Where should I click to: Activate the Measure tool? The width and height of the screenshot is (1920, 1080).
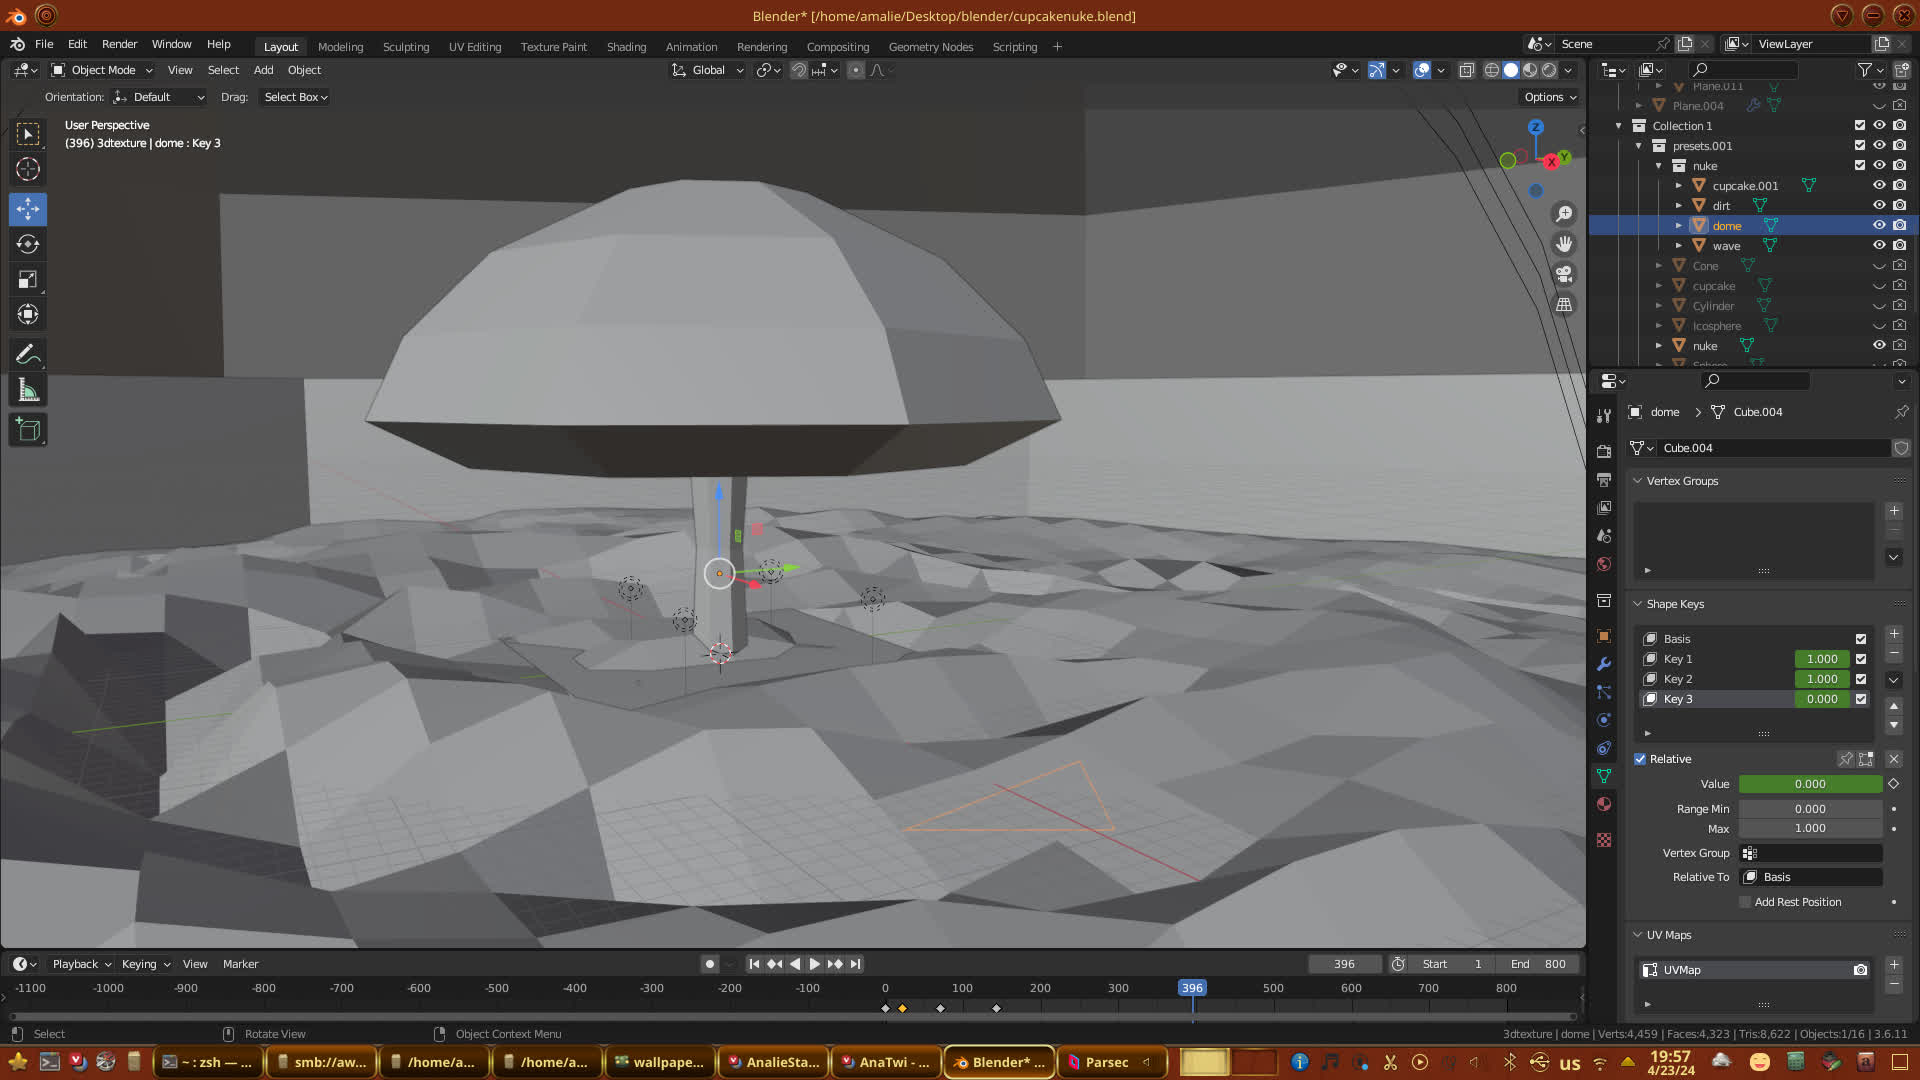pyautogui.click(x=28, y=391)
